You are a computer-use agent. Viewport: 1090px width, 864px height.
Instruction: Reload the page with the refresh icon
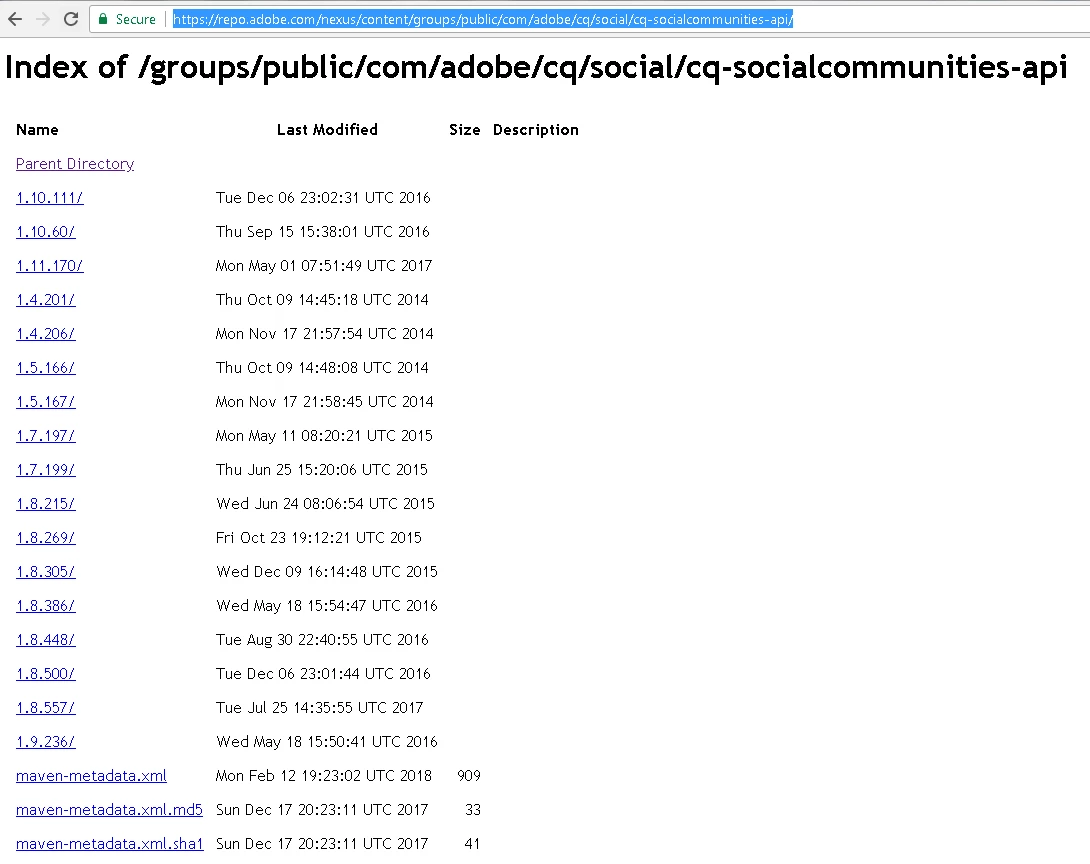pos(71,19)
